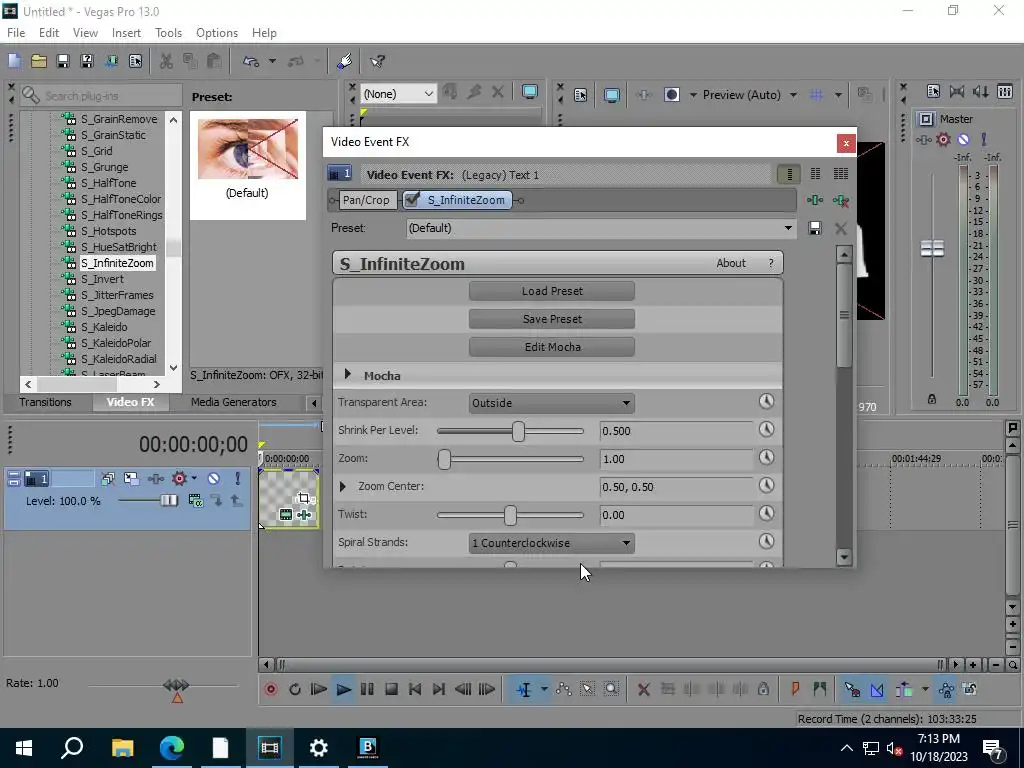The width and height of the screenshot is (1024, 768).
Task: Open Undo history dropdown arrow
Action: click(x=272, y=61)
